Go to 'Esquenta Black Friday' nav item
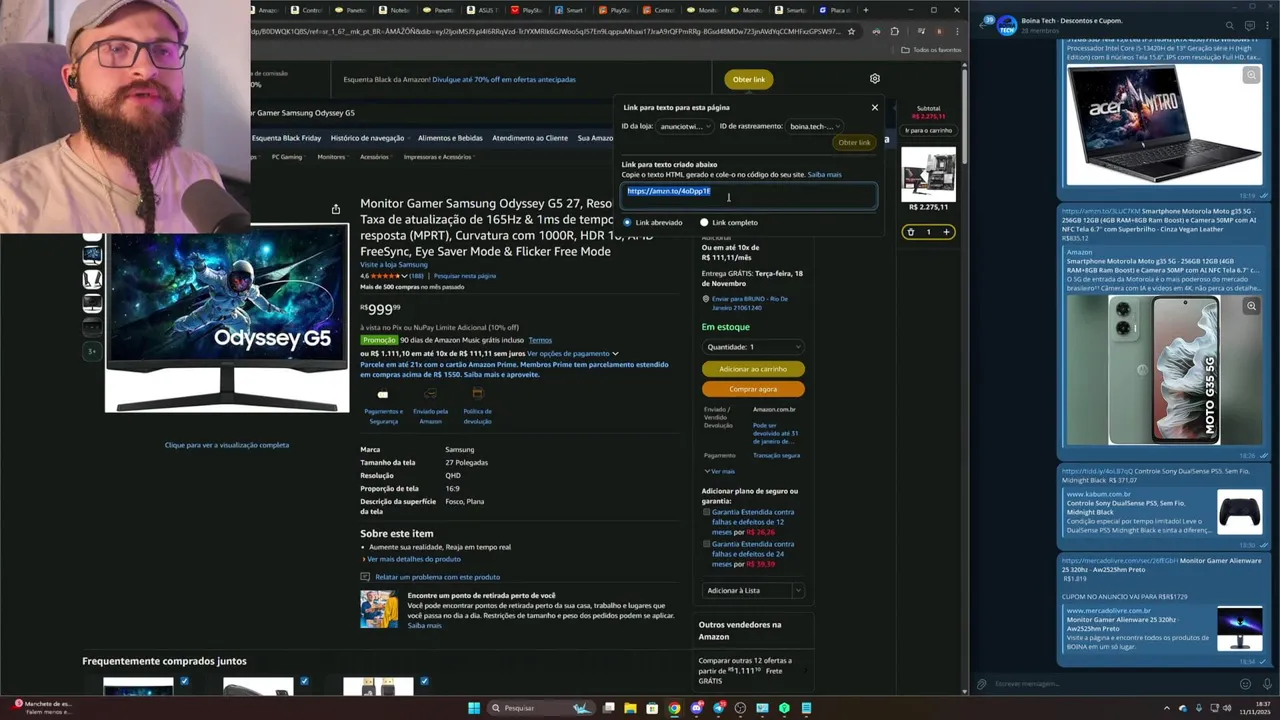Viewport: 1280px width, 720px height. [x=286, y=138]
